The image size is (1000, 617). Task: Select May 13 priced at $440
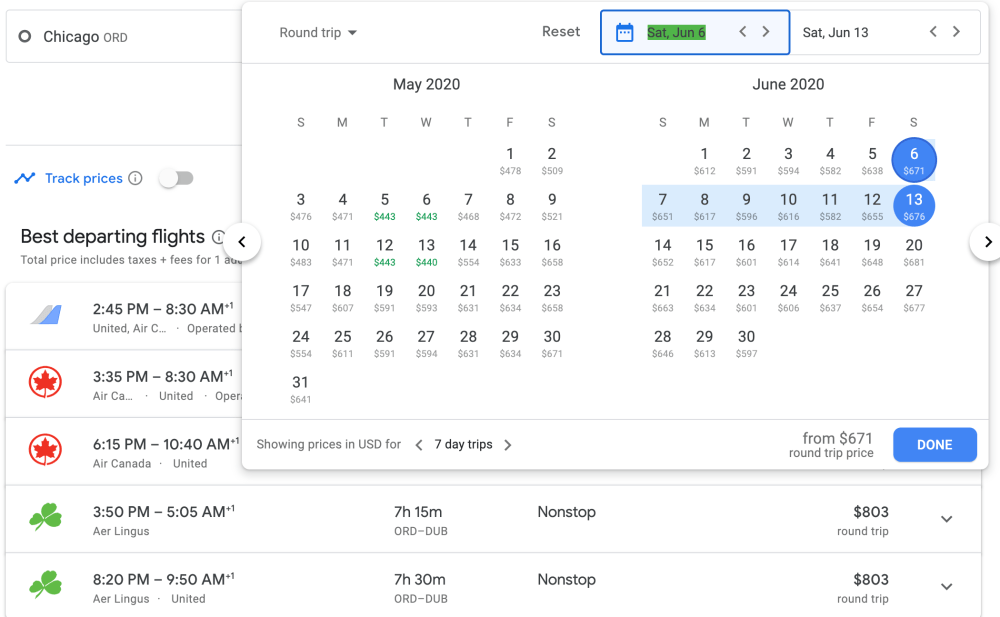tap(426, 252)
